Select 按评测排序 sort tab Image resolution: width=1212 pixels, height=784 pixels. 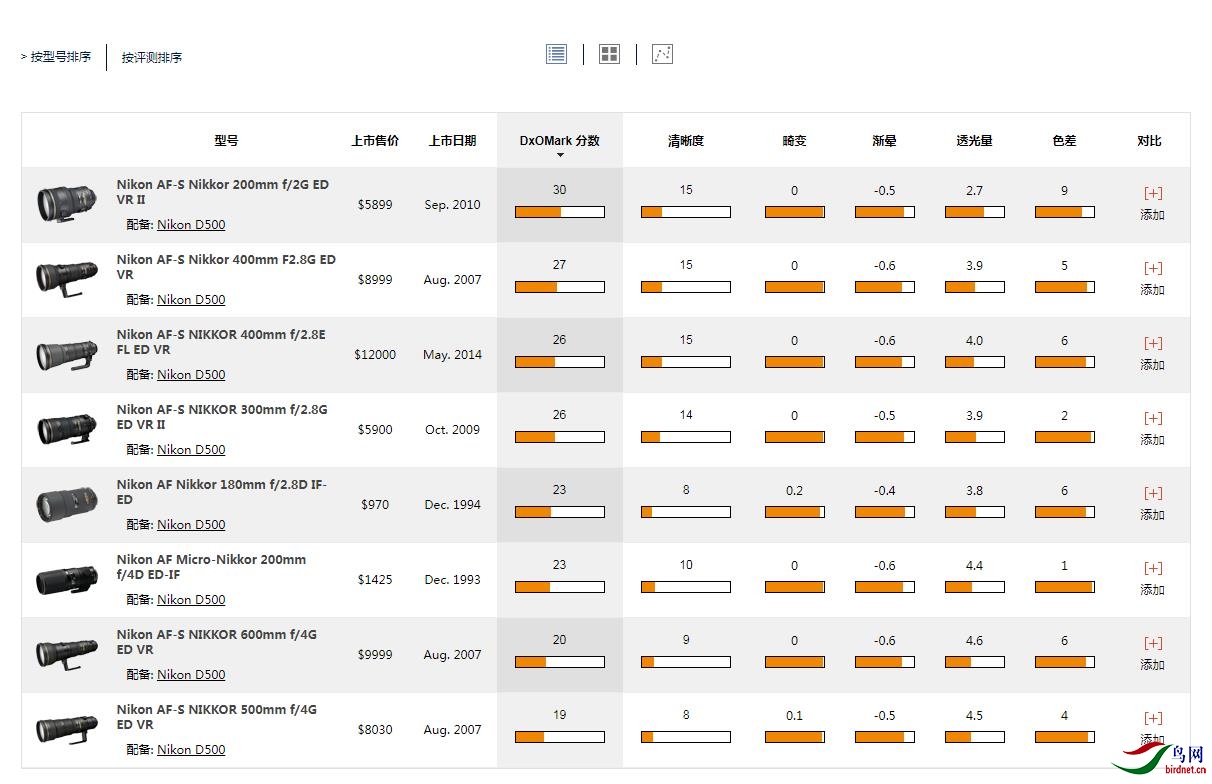(152, 58)
